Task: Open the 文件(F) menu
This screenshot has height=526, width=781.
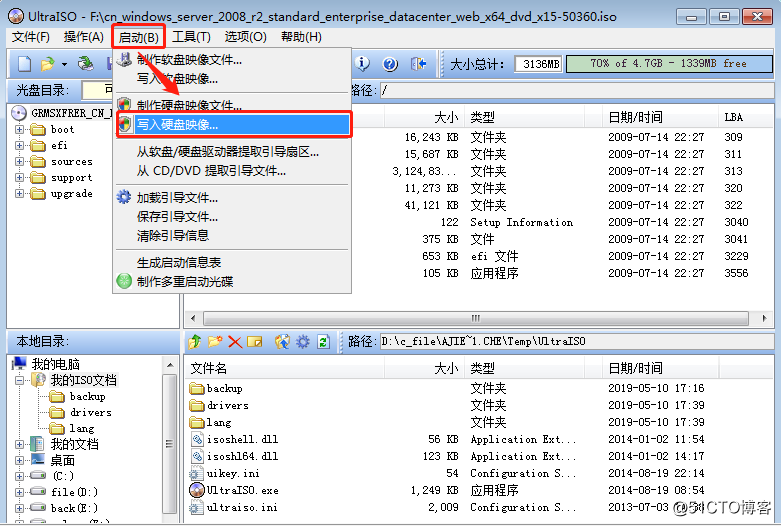Action: (x=31, y=37)
